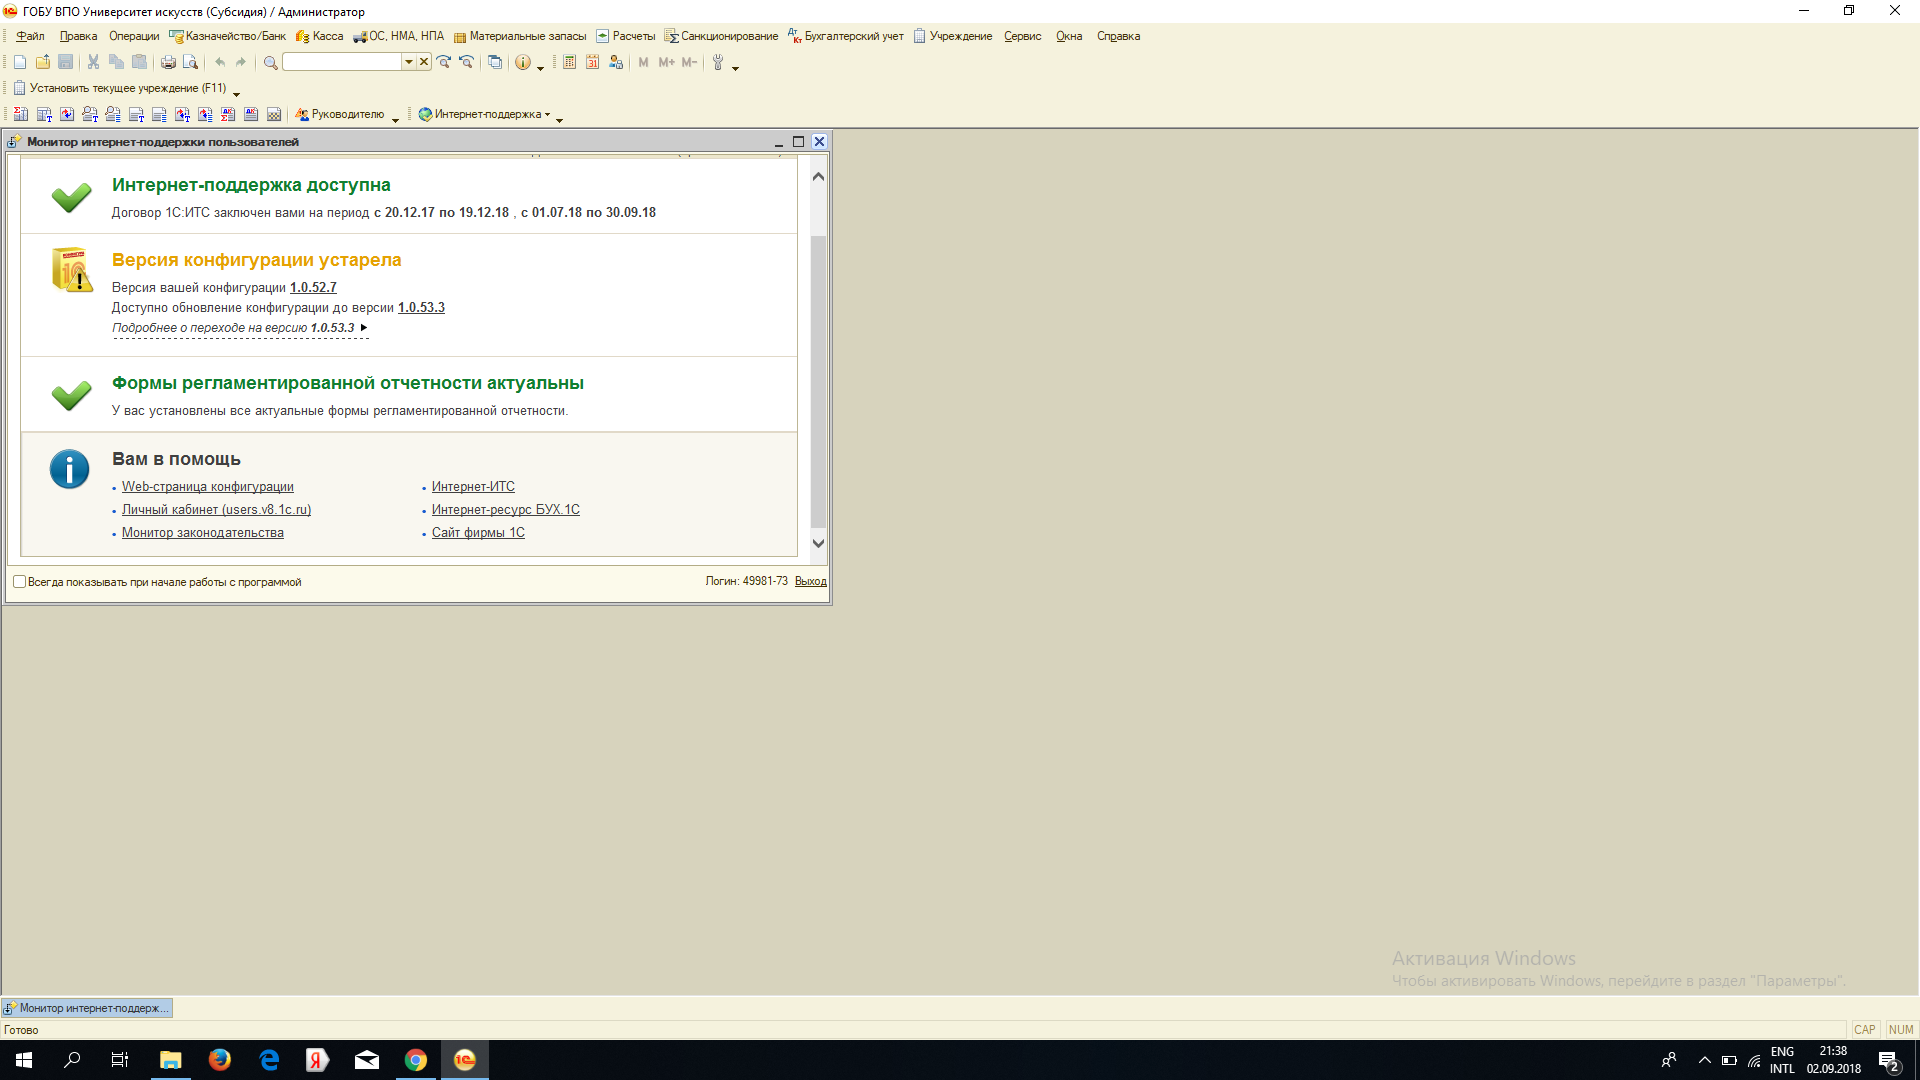Click the Find previous icon
Viewport: 1920px width, 1080px height.
pos(466,62)
